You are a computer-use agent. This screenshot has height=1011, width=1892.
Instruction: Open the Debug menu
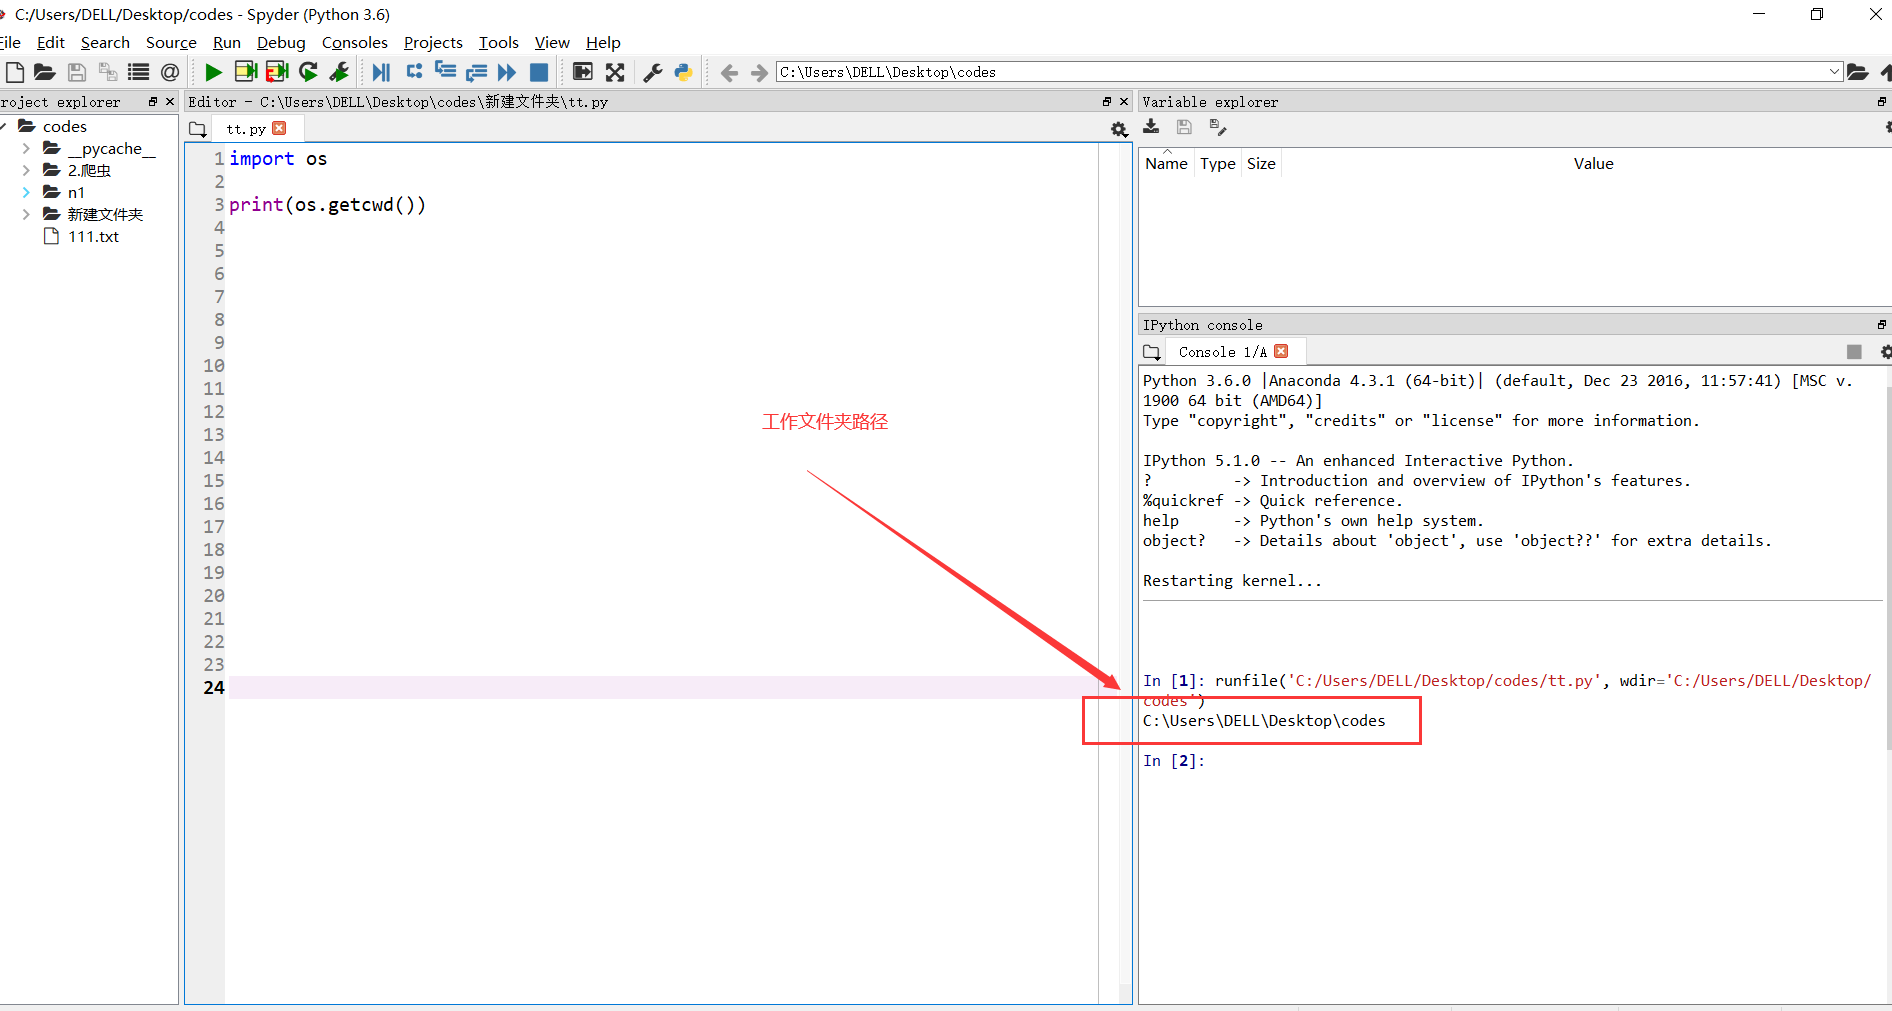[x=281, y=42]
